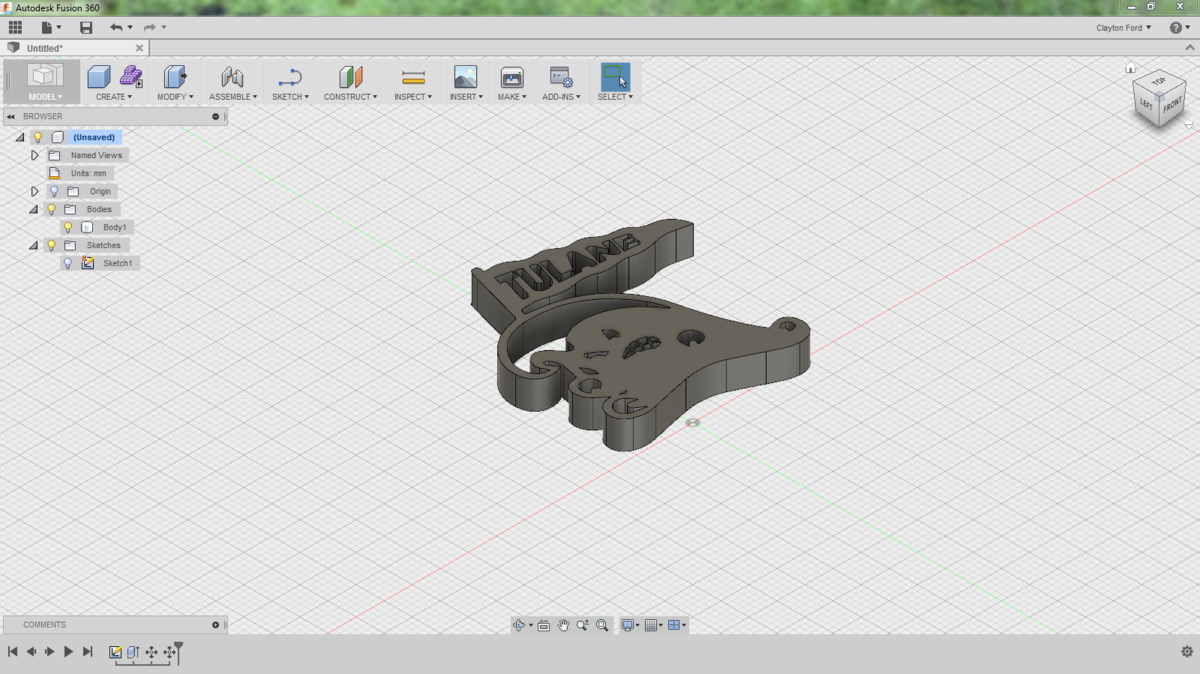Screen dimensions: 1200x674
Task: Save the design with the floppy icon
Action: [x=86, y=27]
